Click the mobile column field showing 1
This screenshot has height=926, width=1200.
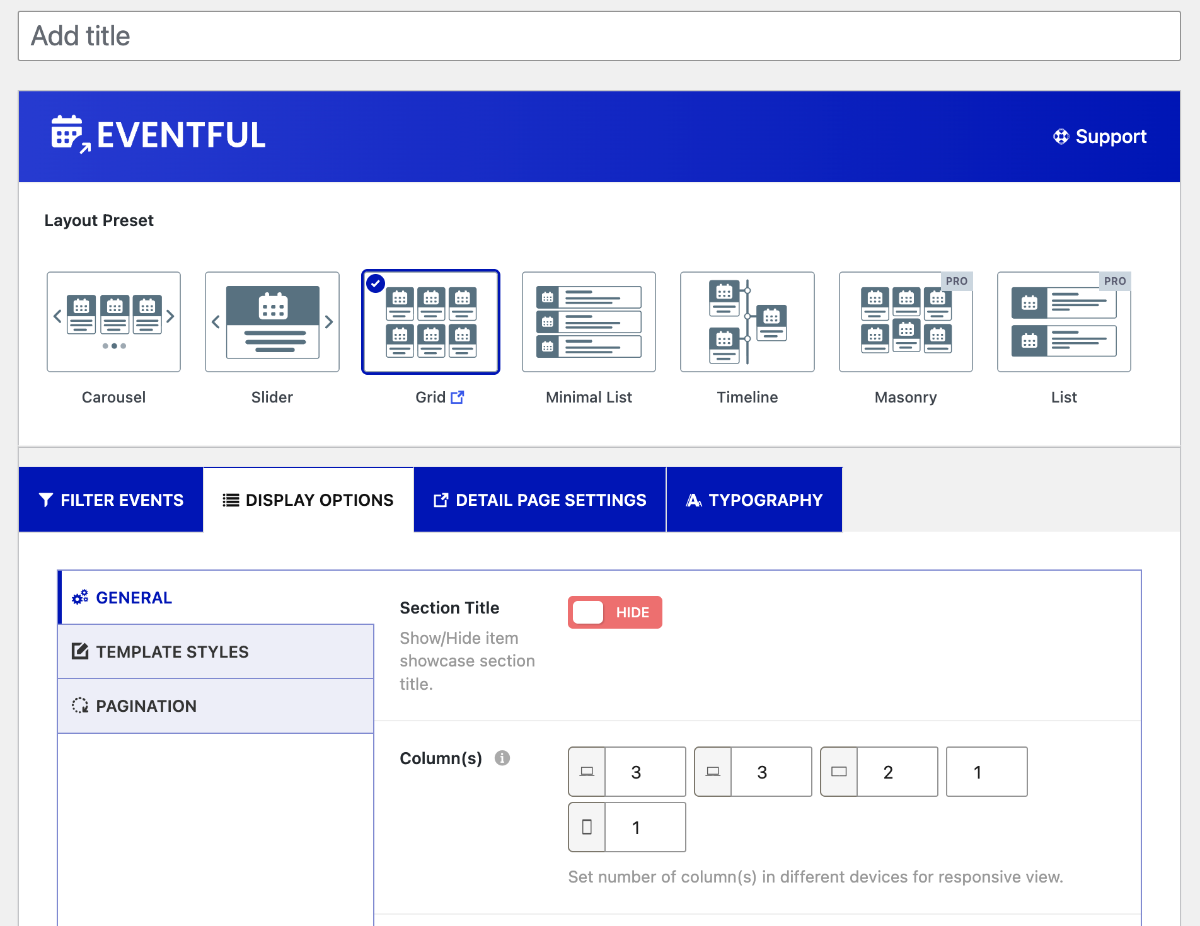click(645, 827)
